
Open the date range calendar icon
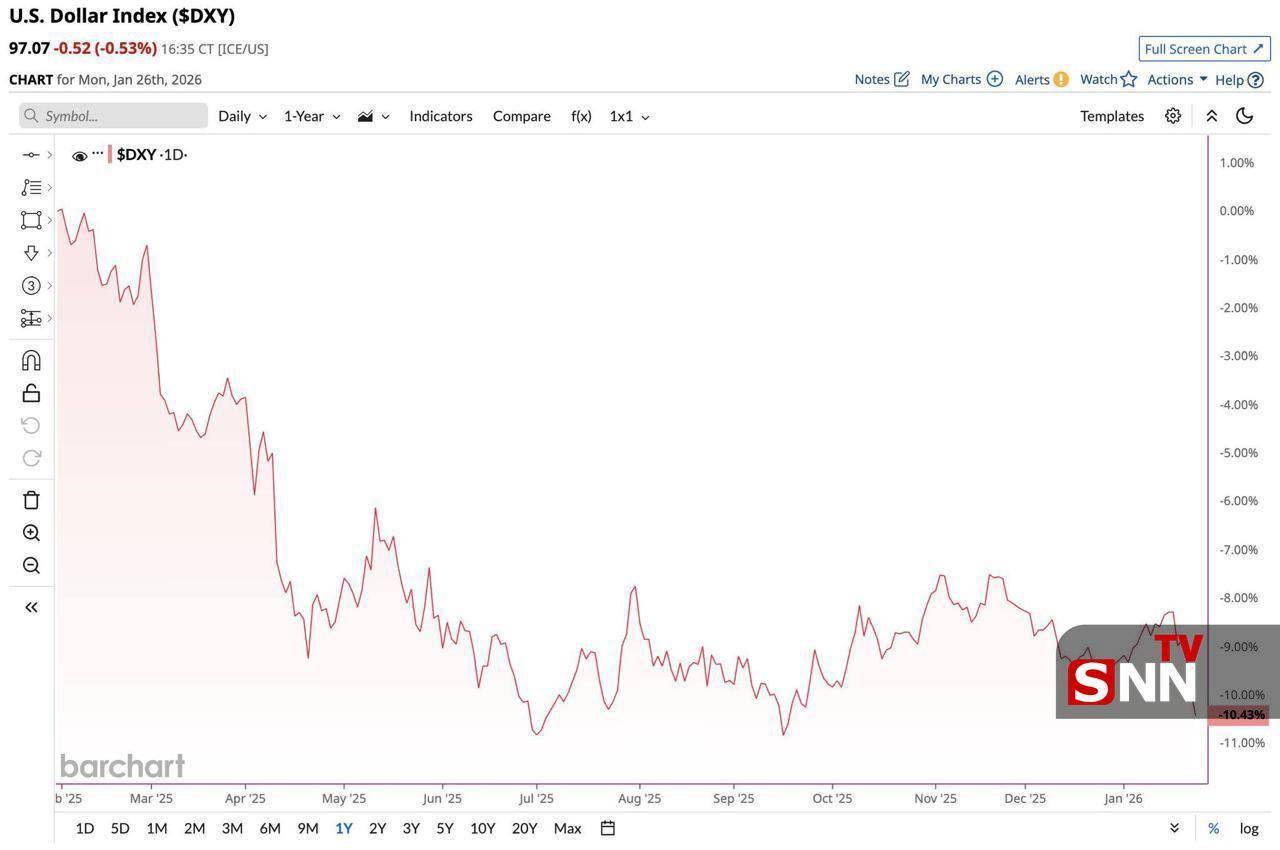(607, 828)
